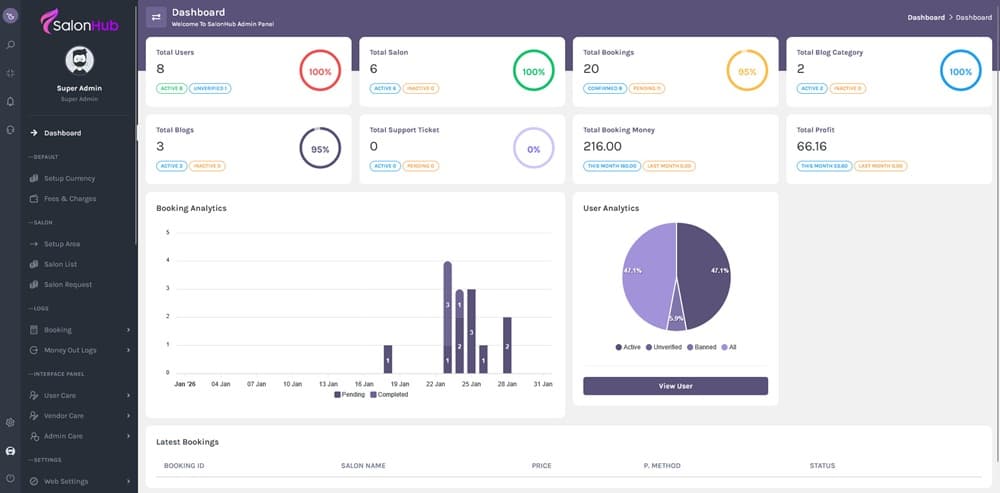The image size is (1000, 493).
Task: Click the Super Admin profile avatar
Action: 81,61
